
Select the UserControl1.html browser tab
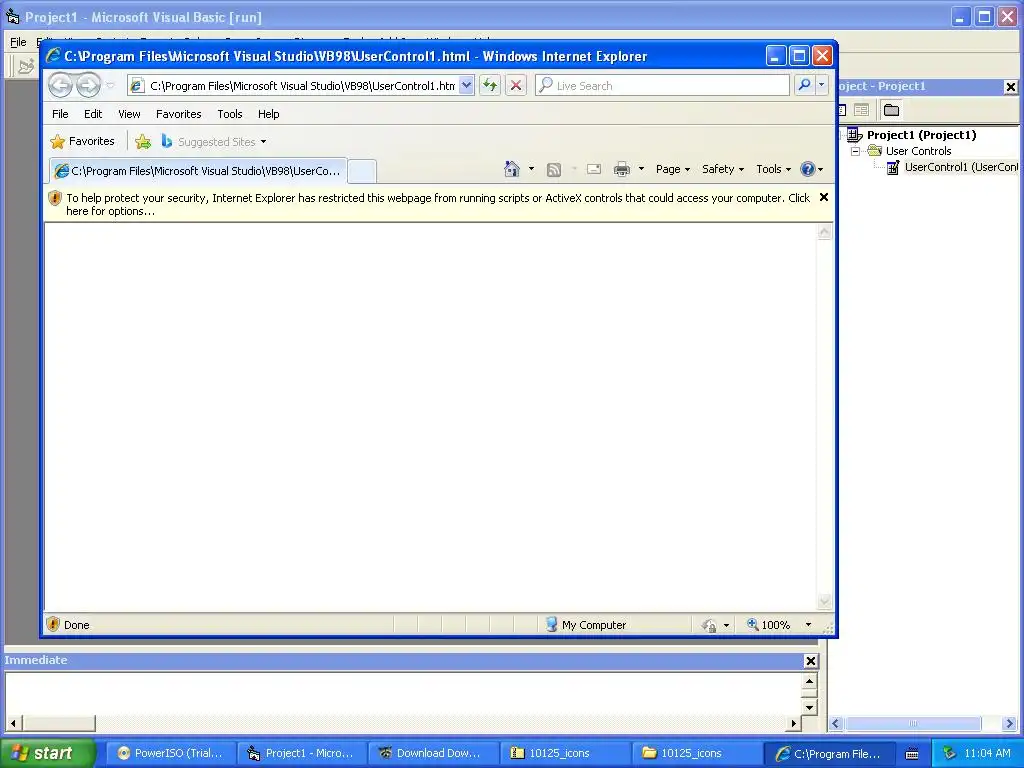tap(199, 170)
